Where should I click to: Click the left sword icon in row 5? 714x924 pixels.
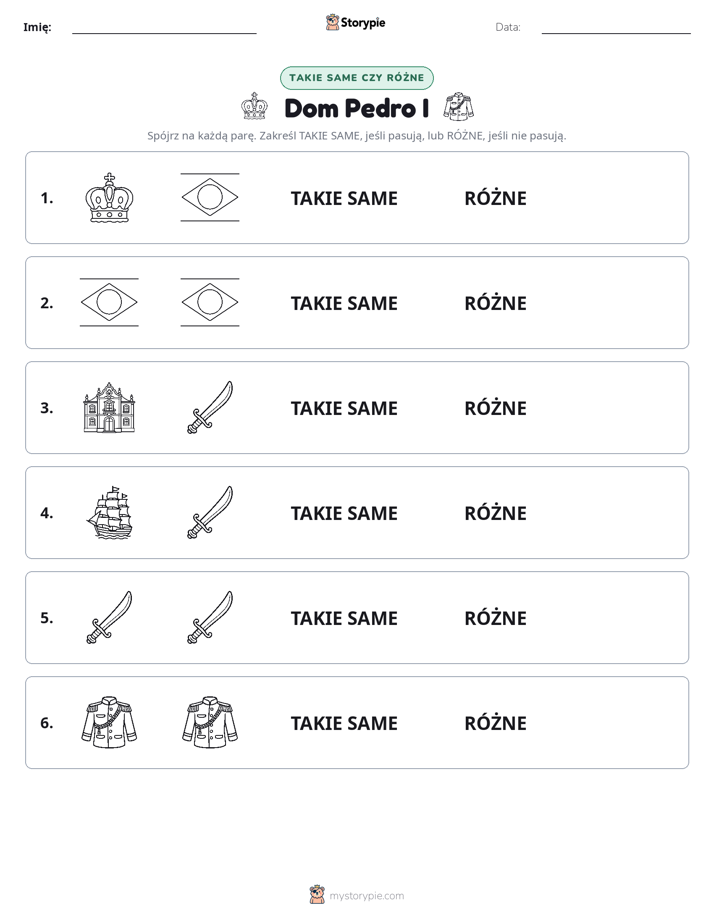pyautogui.click(x=109, y=617)
